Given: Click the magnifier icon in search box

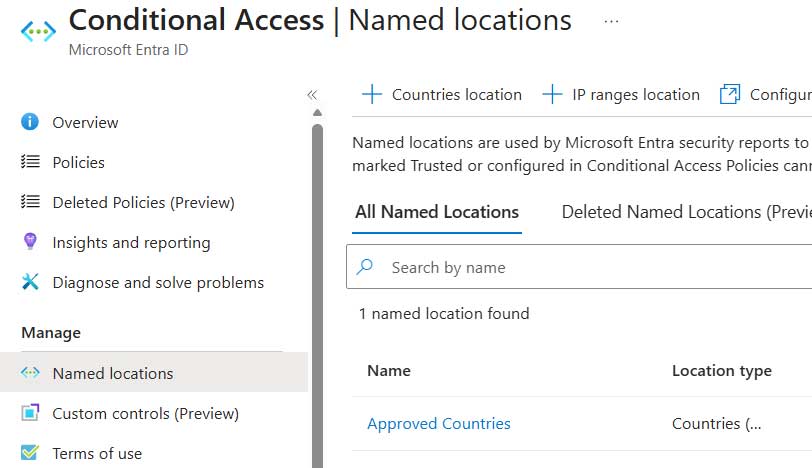Looking at the screenshot, I should click(x=366, y=267).
